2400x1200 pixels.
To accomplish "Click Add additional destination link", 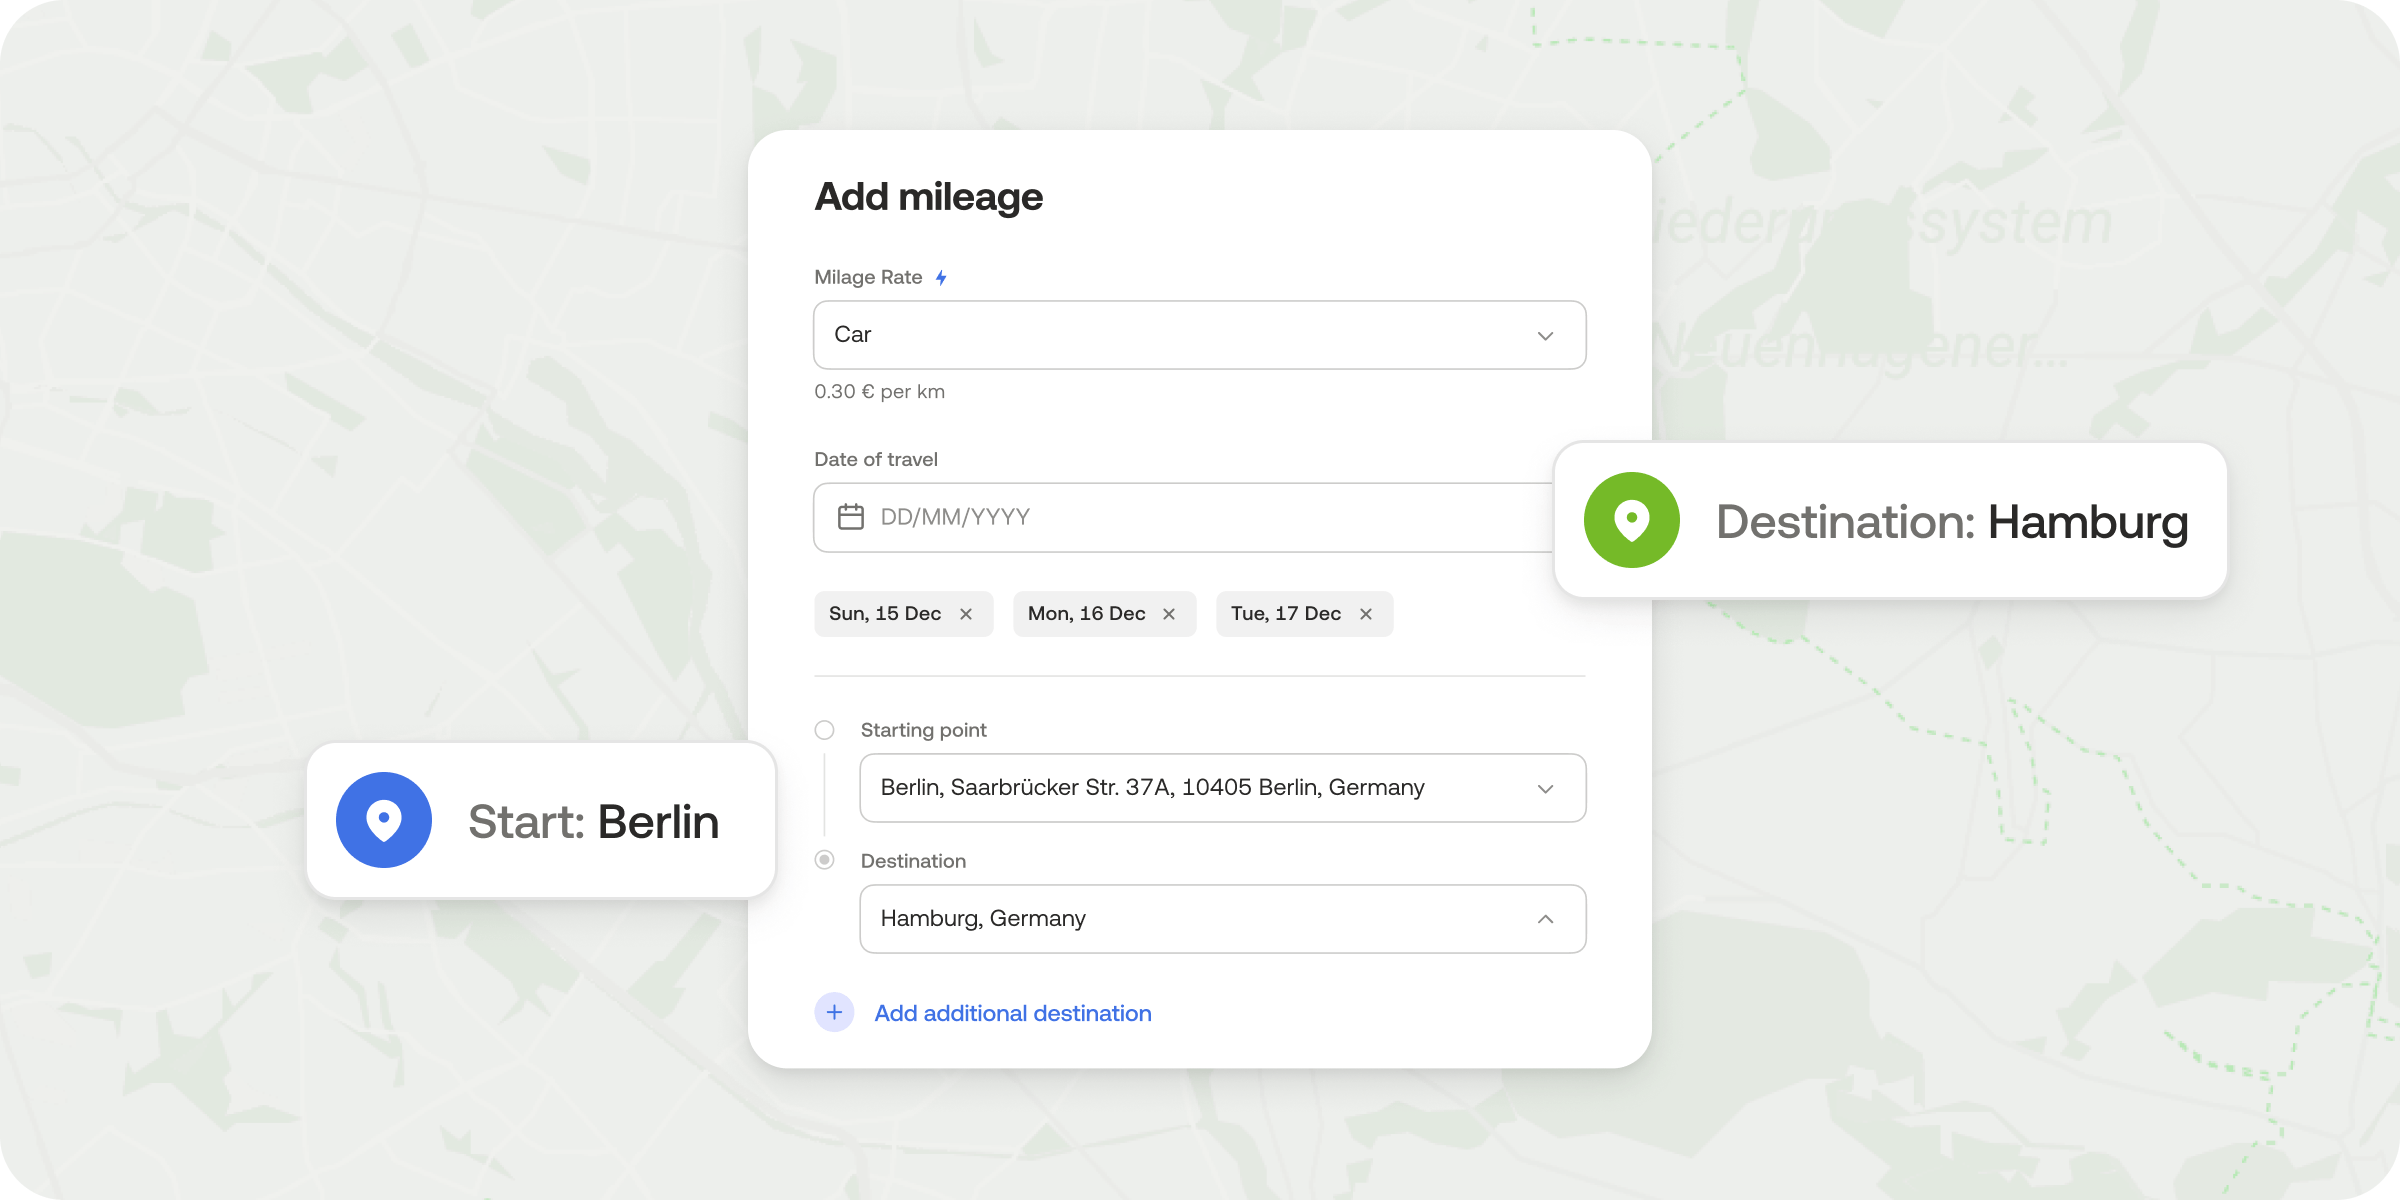I will 1012,1013.
